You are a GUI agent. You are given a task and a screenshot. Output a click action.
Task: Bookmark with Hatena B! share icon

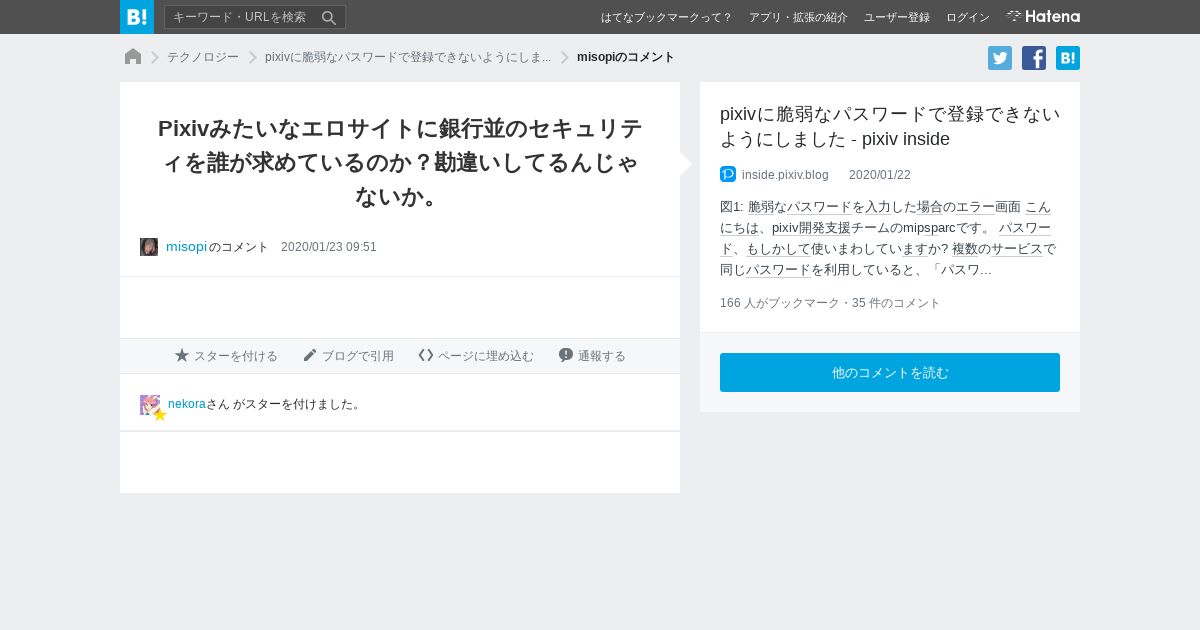(x=1068, y=58)
